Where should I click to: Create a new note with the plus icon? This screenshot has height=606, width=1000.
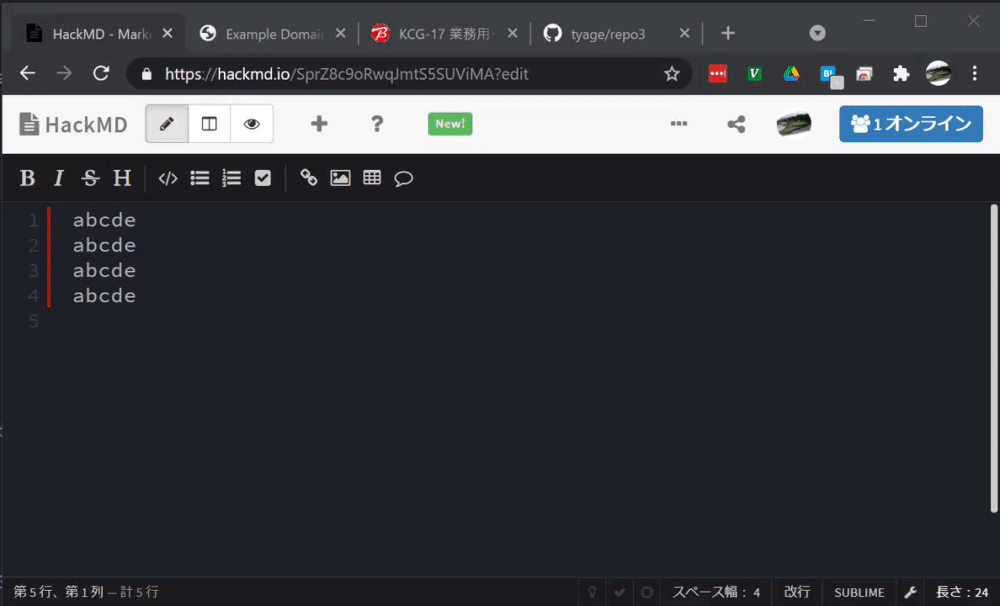coord(318,124)
